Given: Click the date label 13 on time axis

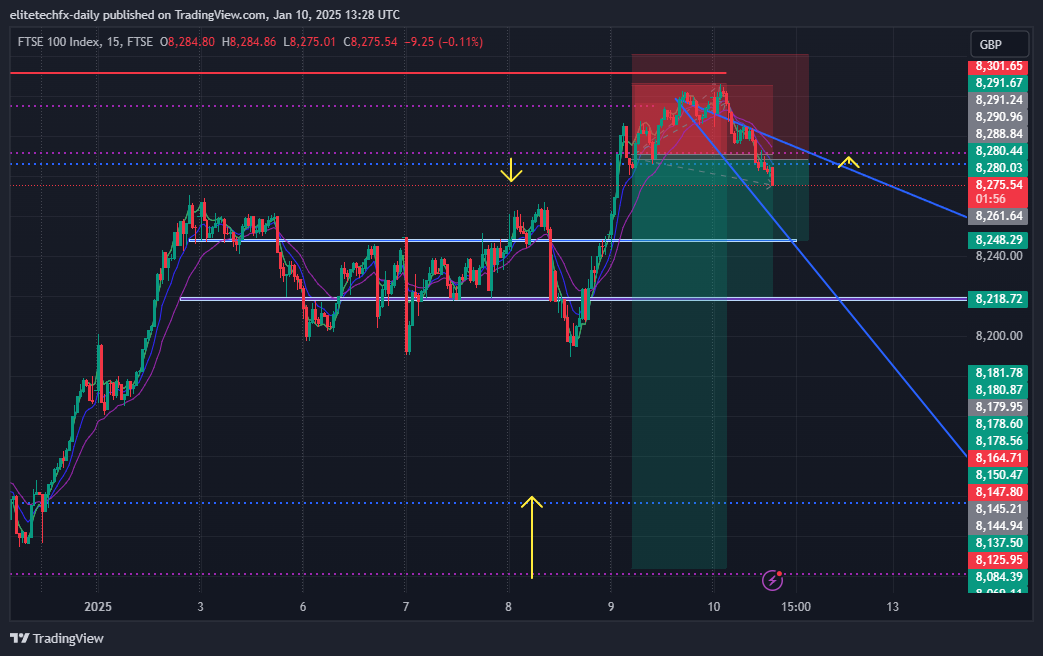Looking at the screenshot, I should 892,607.
